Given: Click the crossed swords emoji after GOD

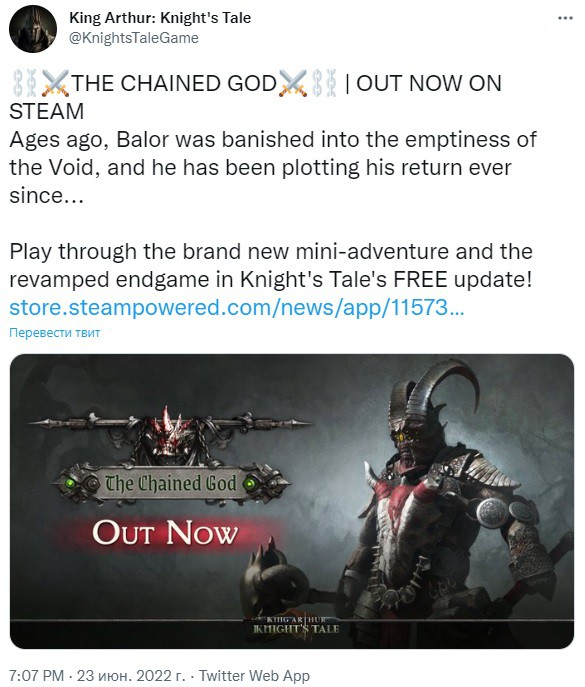Looking at the screenshot, I should tap(293, 83).
